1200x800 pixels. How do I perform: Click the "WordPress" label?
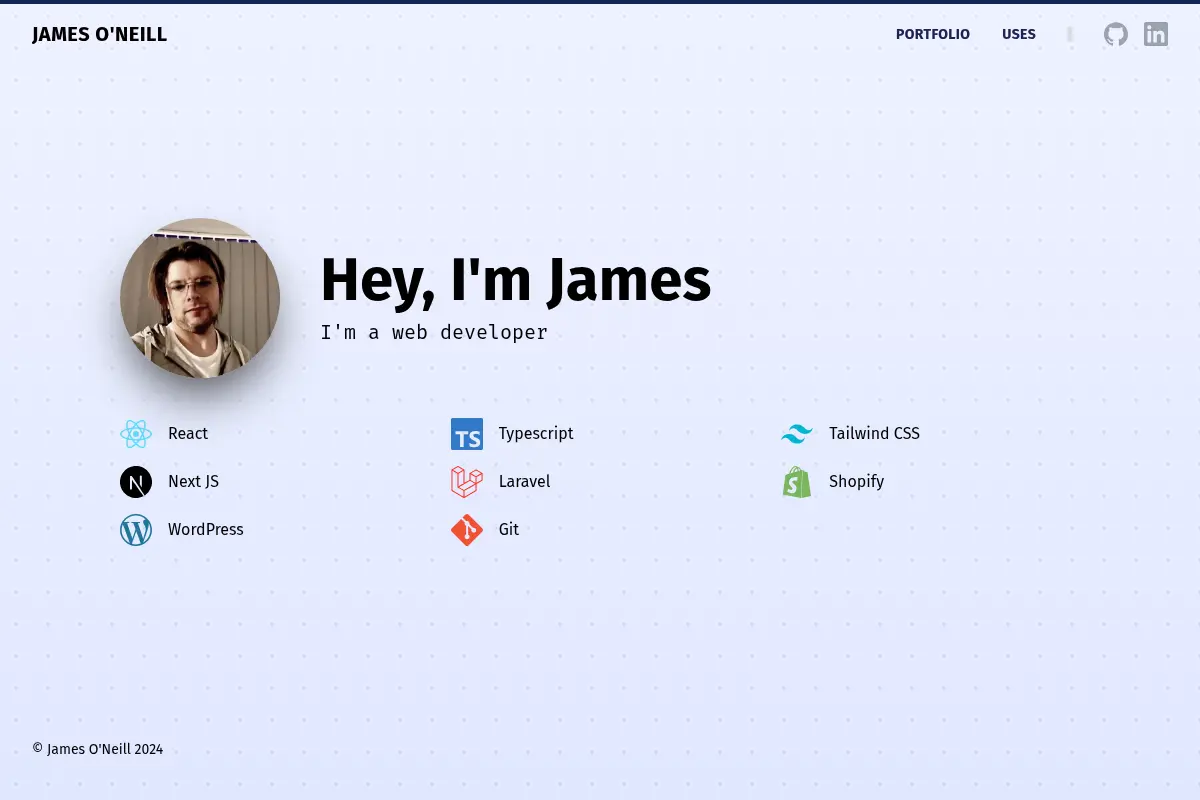coord(206,529)
